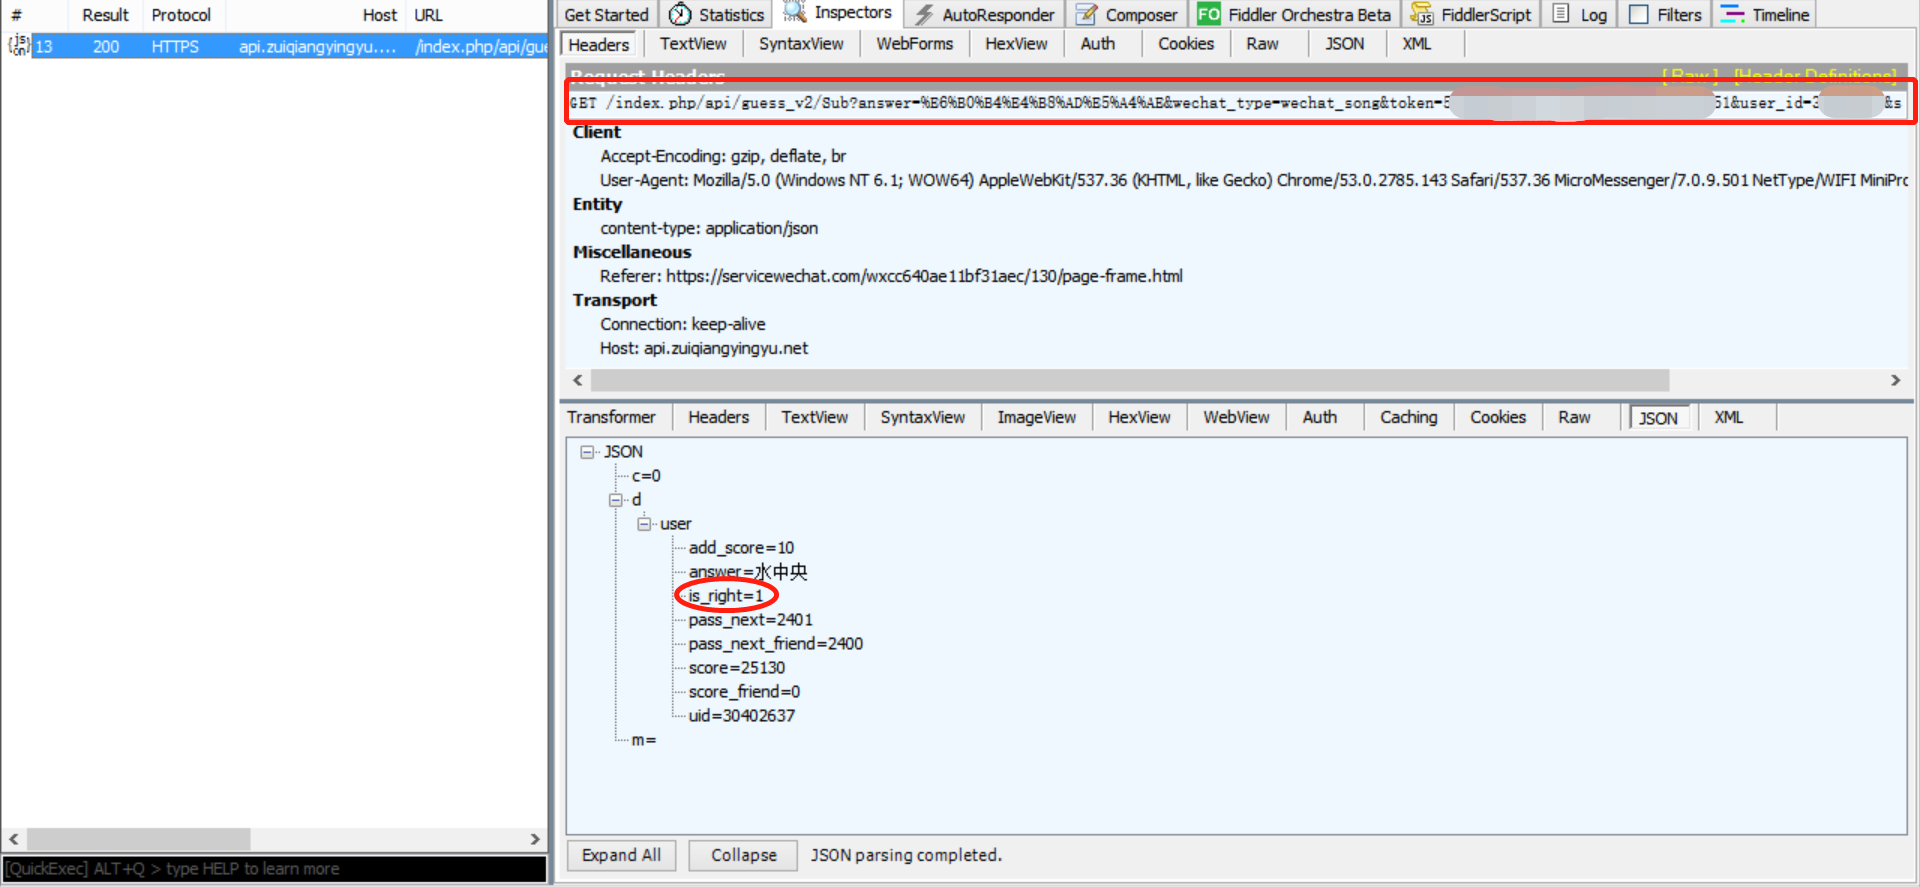Click request headers horizontal scrollbar thumb
Image resolution: width=1920 pixels, height=887 pixels.
pyautogui.click(x=1130, y=380)
